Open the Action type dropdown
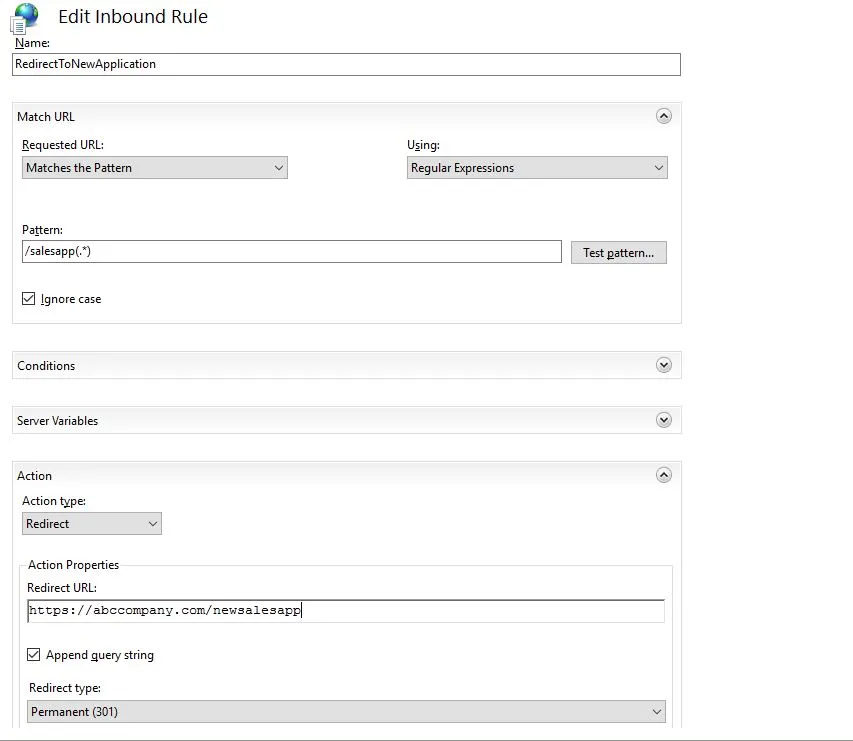853x741 pixels. pyautogui.click(x=92, y=523)
